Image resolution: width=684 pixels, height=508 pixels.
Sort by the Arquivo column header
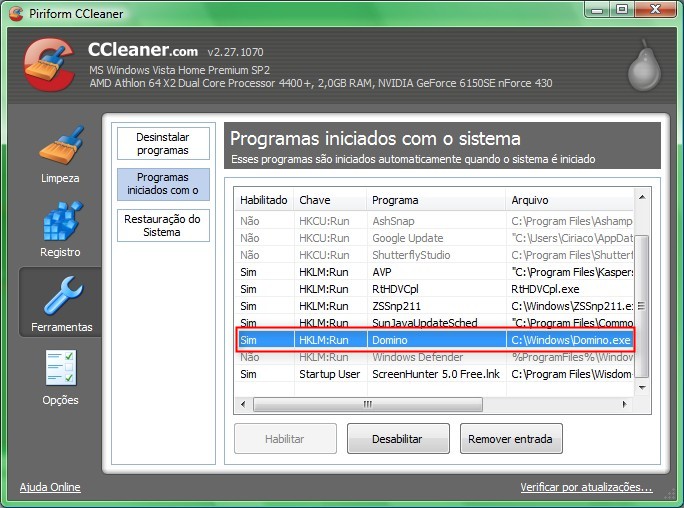tap(570, 200)
